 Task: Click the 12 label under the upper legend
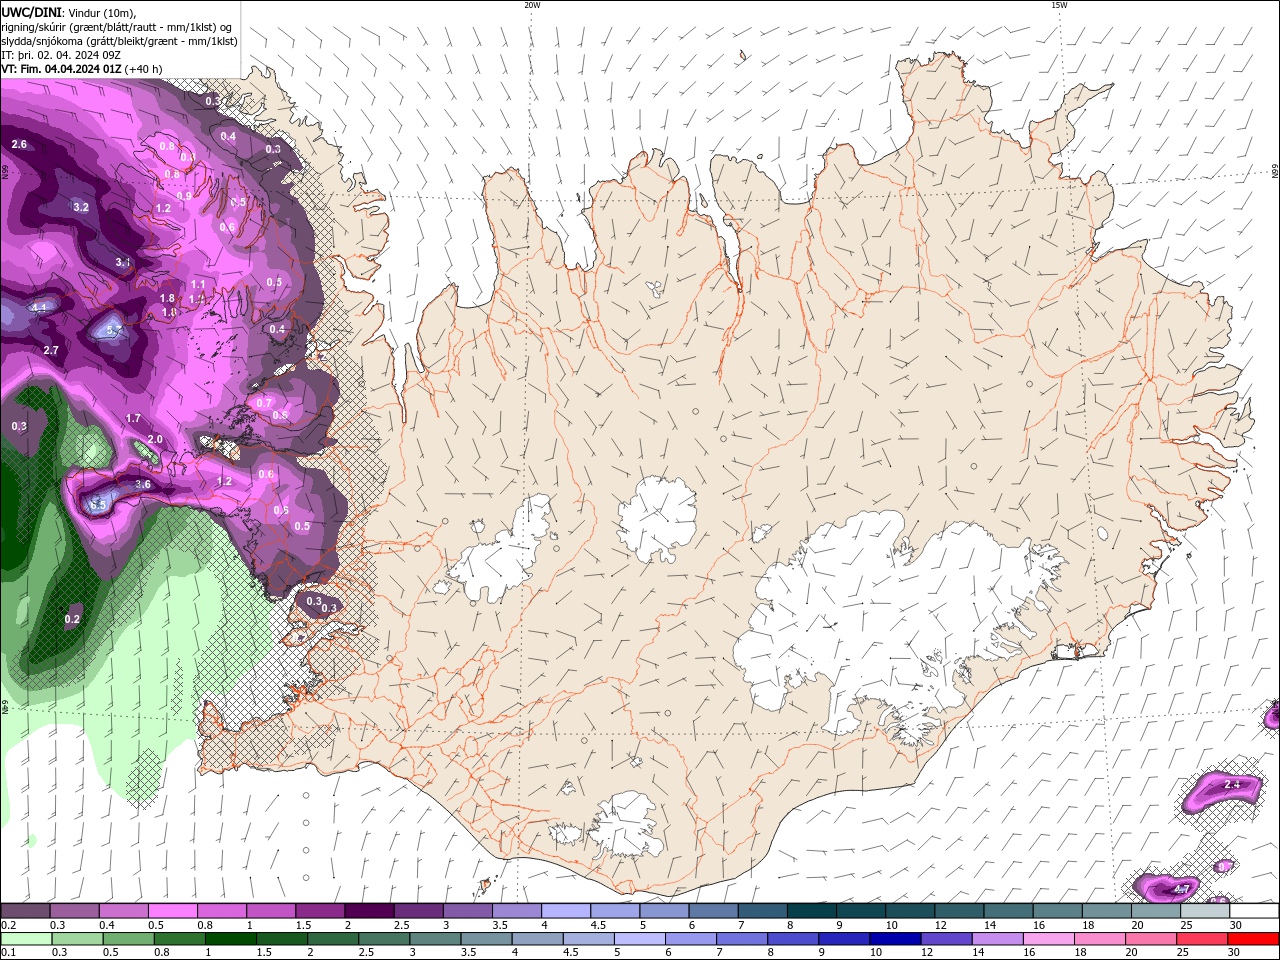click(x=941, y=926)
